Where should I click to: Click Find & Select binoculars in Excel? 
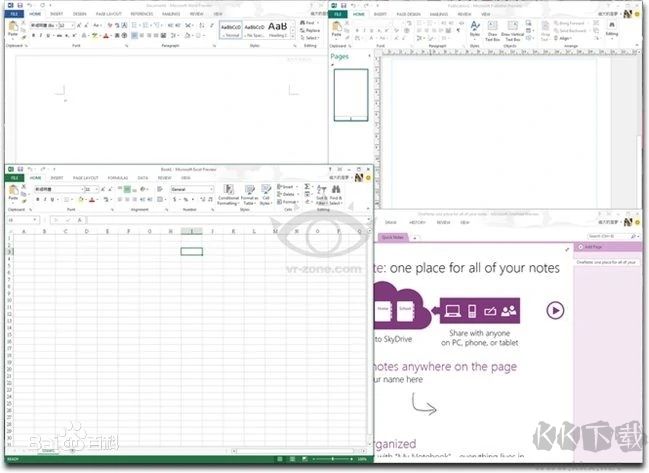[x=336, y=195]
